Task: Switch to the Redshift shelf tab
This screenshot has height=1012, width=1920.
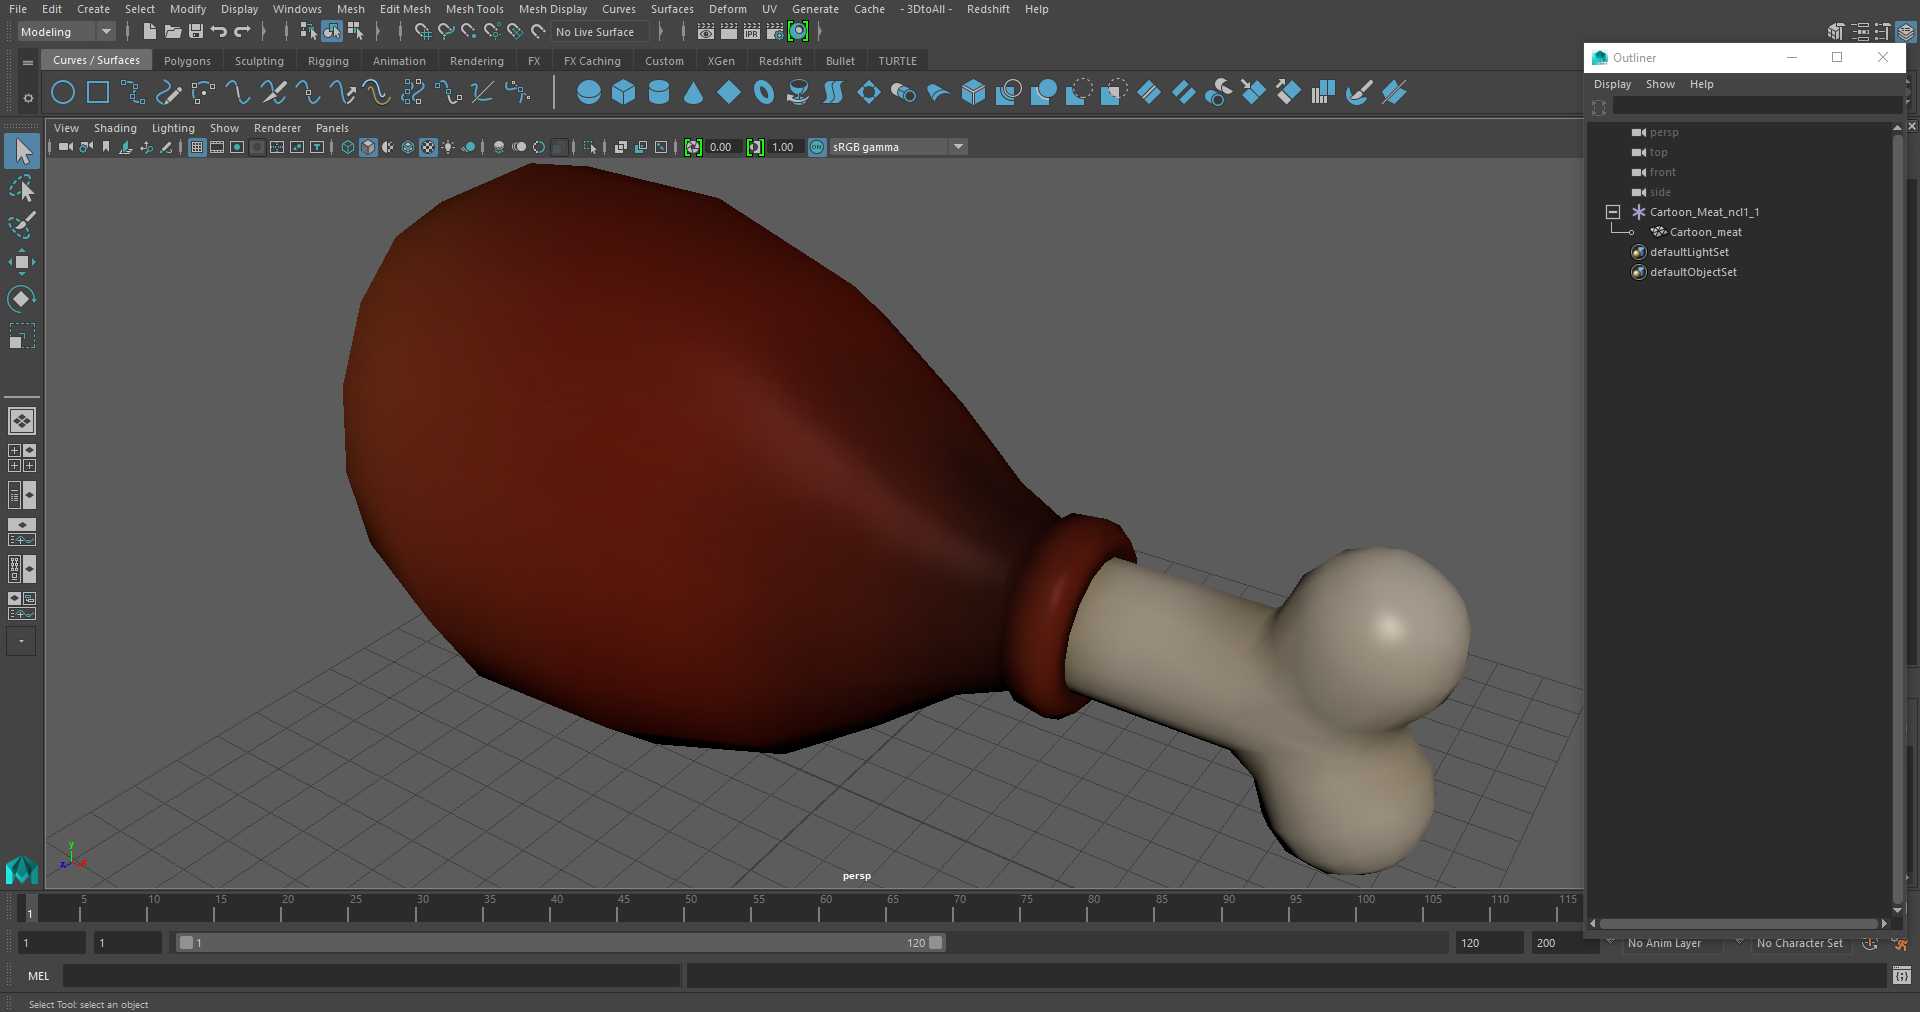Action: pyautogui.click(x=780, y=61)
